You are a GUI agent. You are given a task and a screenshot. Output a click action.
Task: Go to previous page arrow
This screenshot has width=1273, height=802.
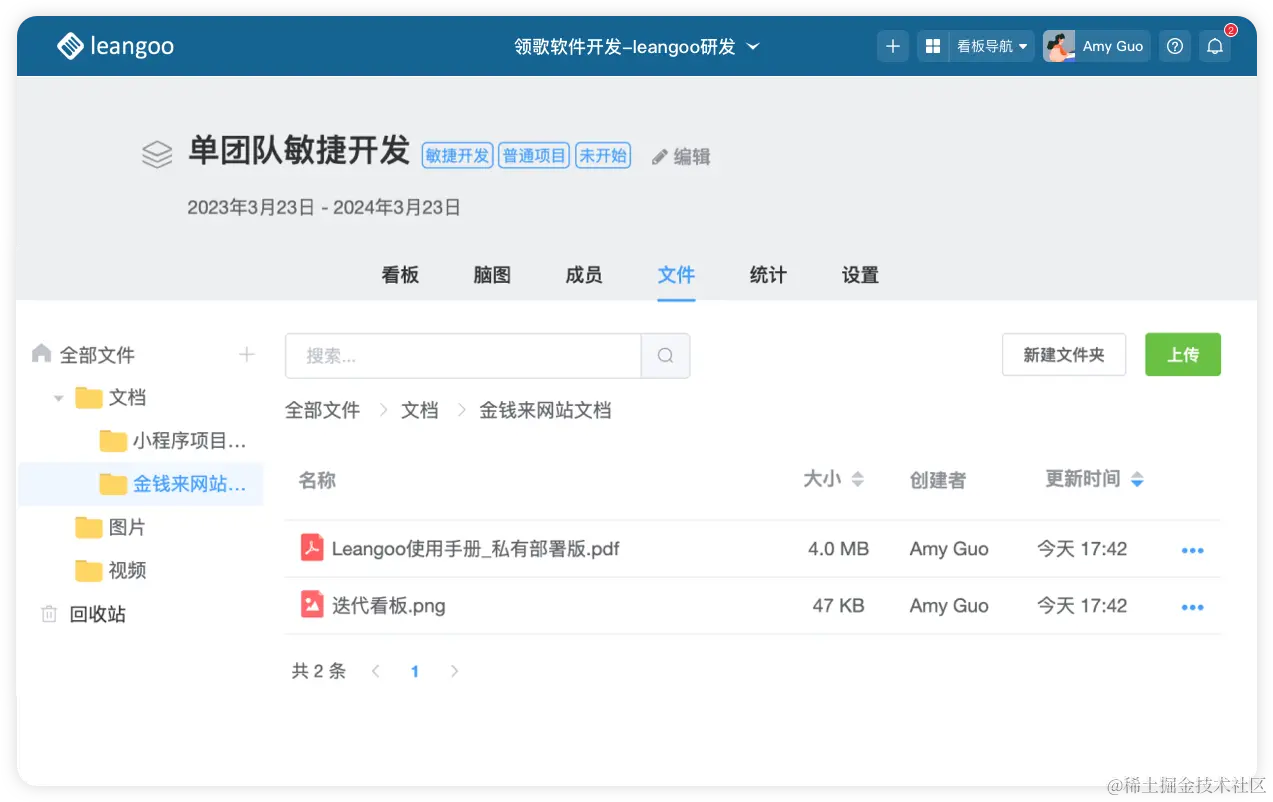click(376, 671)
